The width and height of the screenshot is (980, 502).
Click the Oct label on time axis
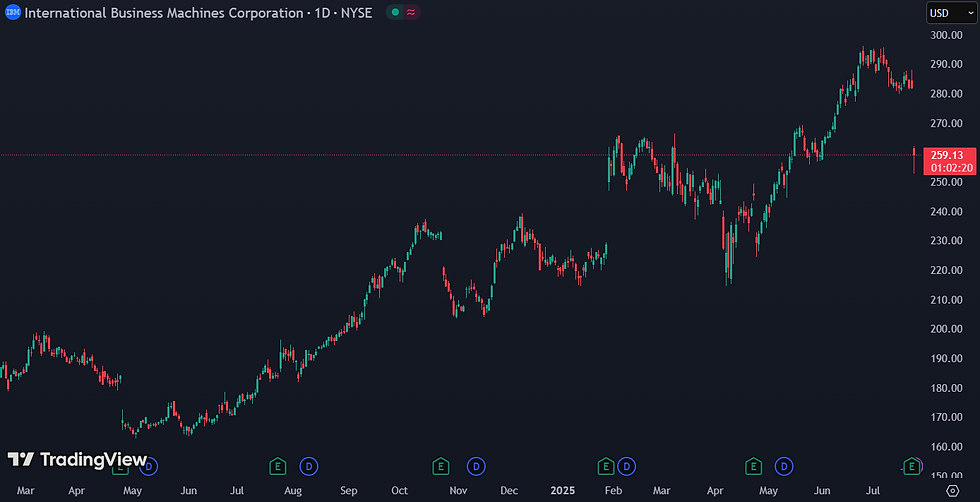[400, 491]
